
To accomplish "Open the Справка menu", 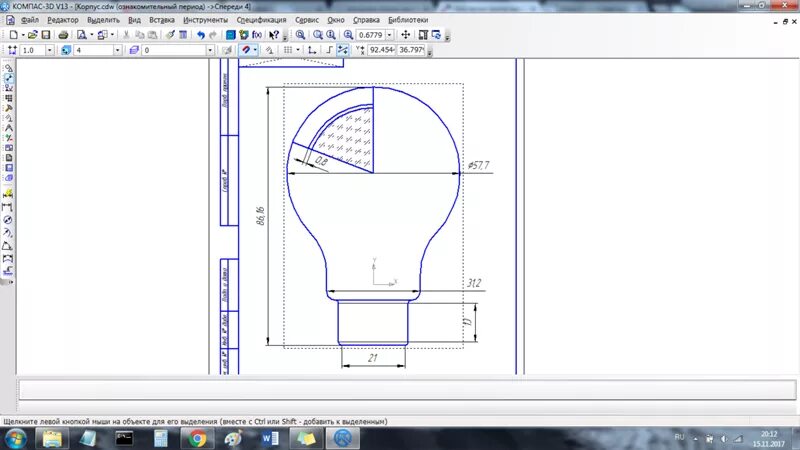I will click(x=366, y=20).
